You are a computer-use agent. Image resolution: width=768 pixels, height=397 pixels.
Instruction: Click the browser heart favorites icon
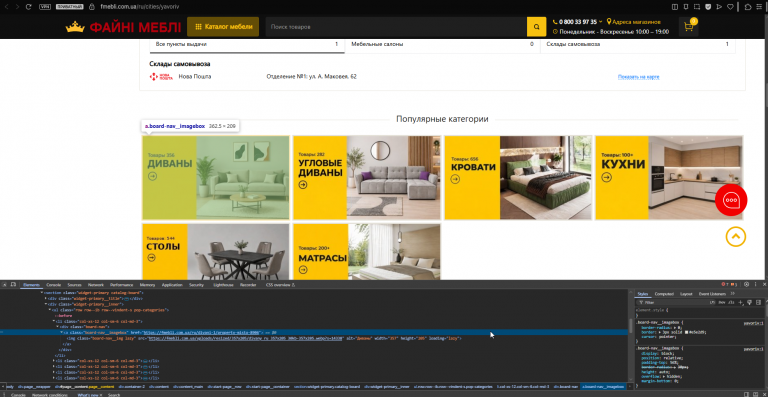click(x=730, y=7)
